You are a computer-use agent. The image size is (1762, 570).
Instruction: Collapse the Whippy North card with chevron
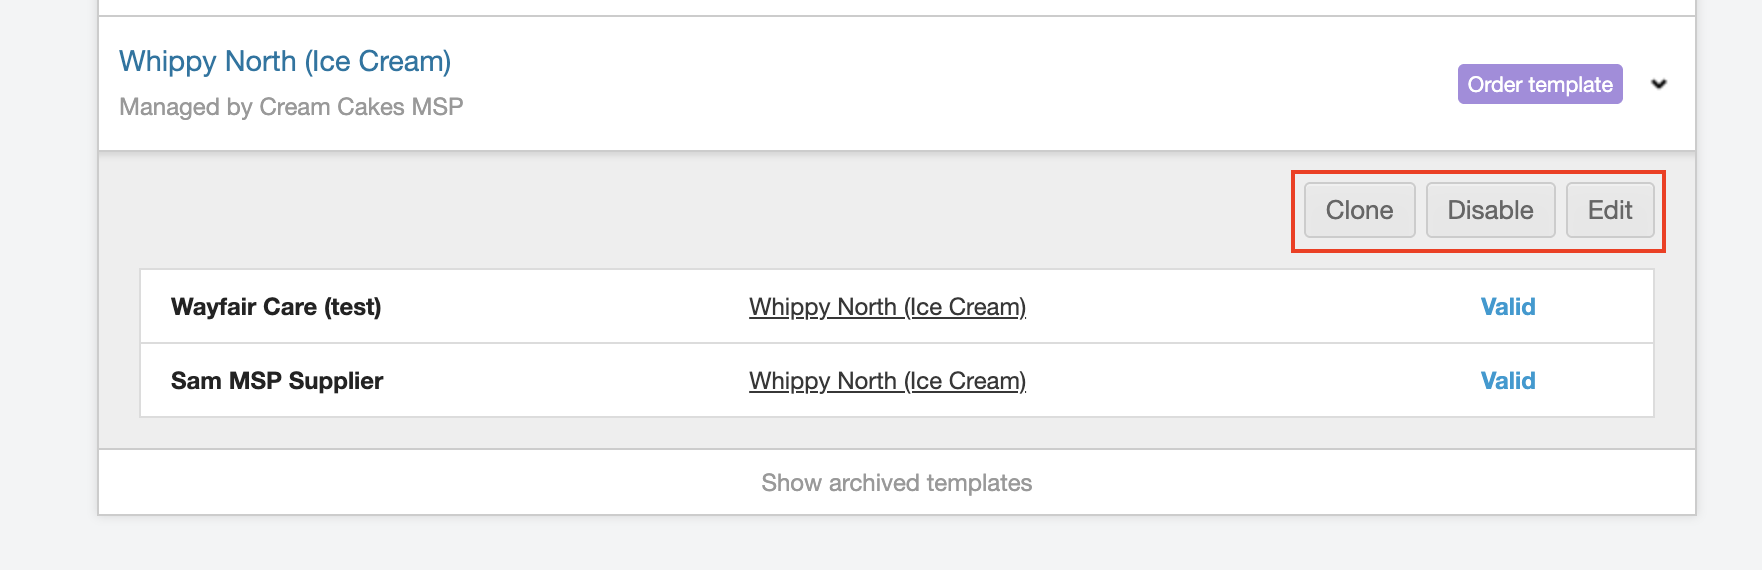point(1659,84)
